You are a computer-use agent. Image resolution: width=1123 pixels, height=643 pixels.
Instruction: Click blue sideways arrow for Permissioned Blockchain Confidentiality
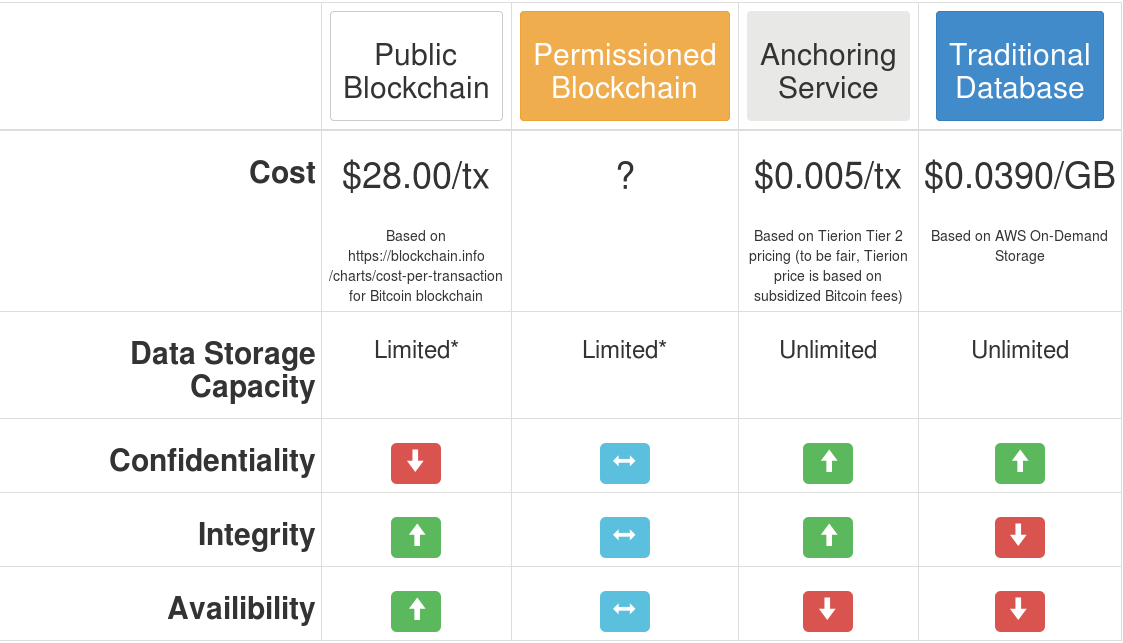pyautogui.click(x=625, y=463)
